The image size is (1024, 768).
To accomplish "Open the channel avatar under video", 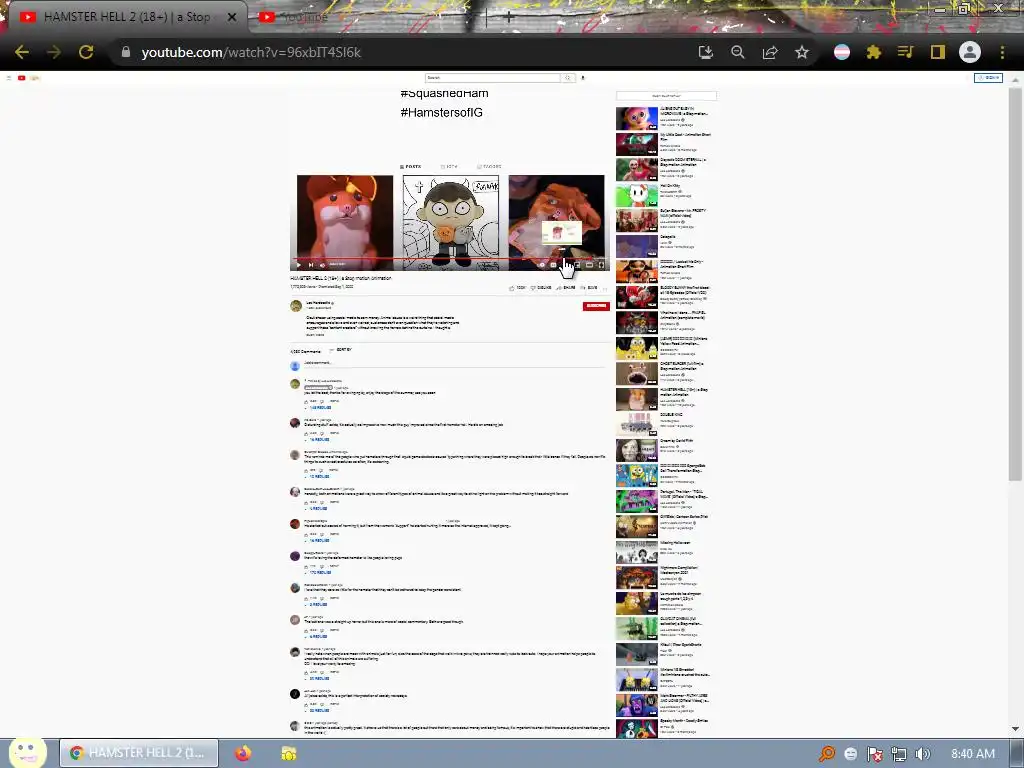I will point(296,306).
